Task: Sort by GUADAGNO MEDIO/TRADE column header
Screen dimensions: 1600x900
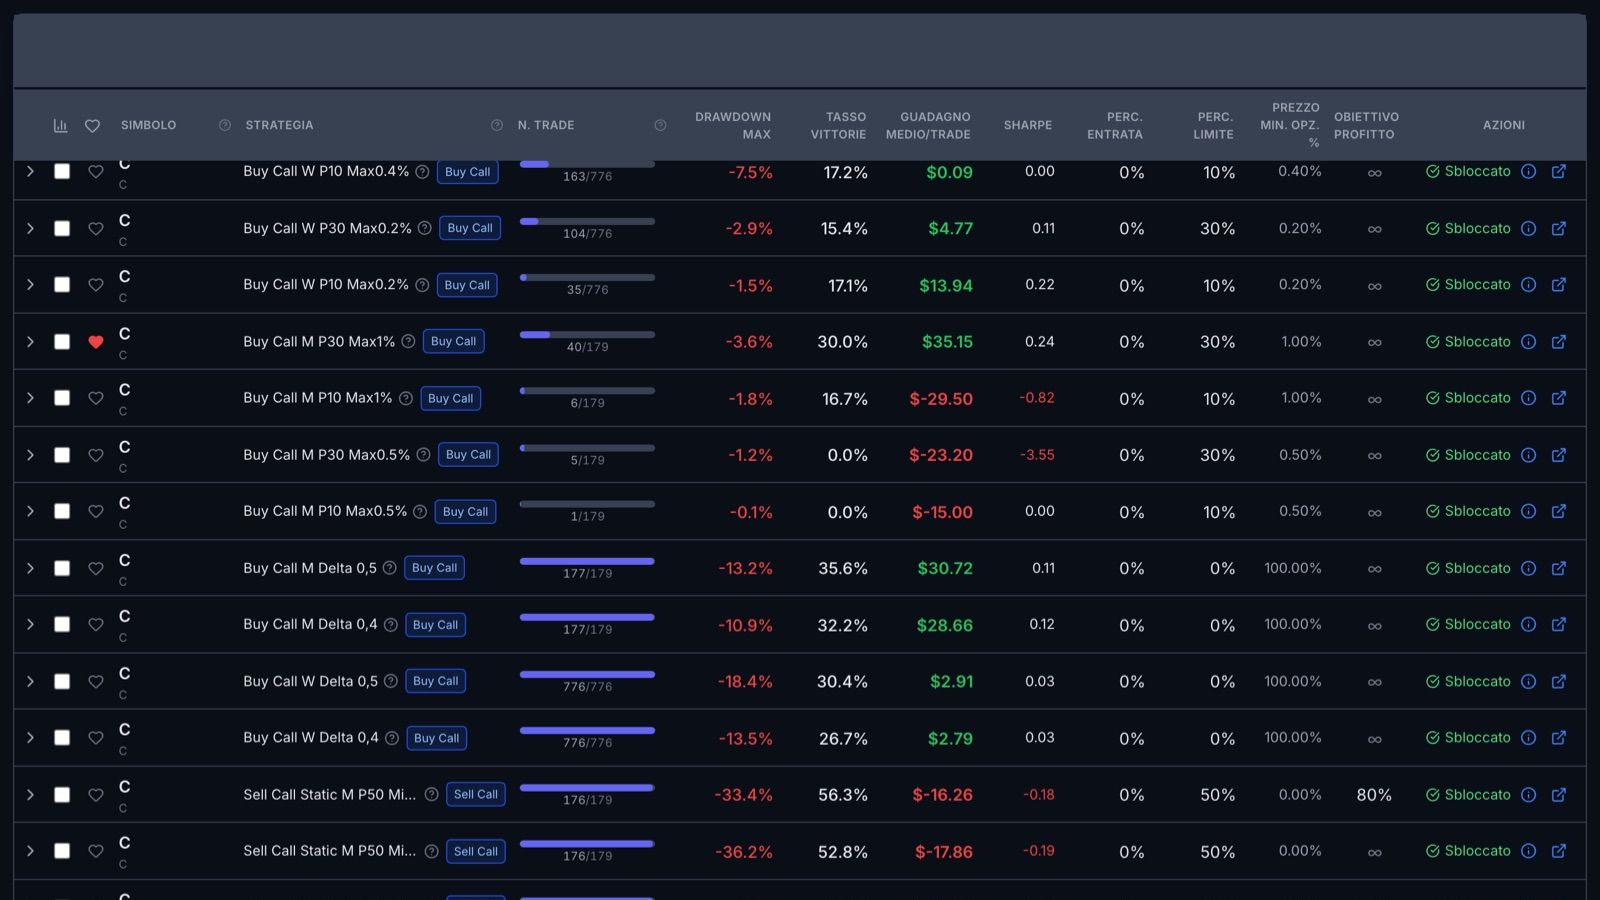Action: [x=928, y=126]
